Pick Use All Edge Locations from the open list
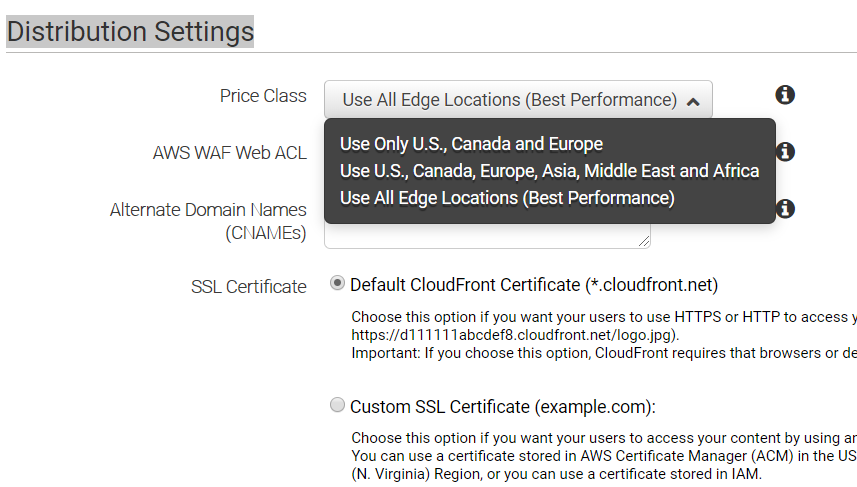The image size is (857, 487). [507, 198]
